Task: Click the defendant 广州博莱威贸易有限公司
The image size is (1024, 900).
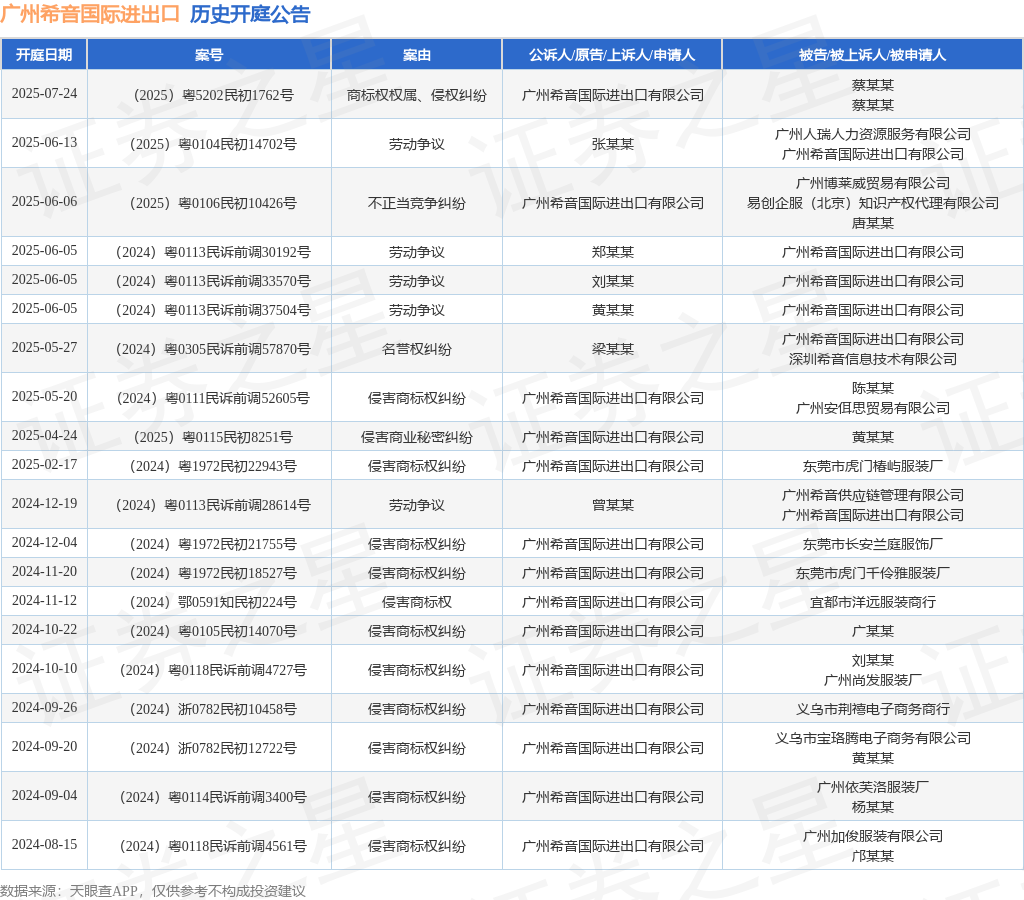Action: (872, 183)
